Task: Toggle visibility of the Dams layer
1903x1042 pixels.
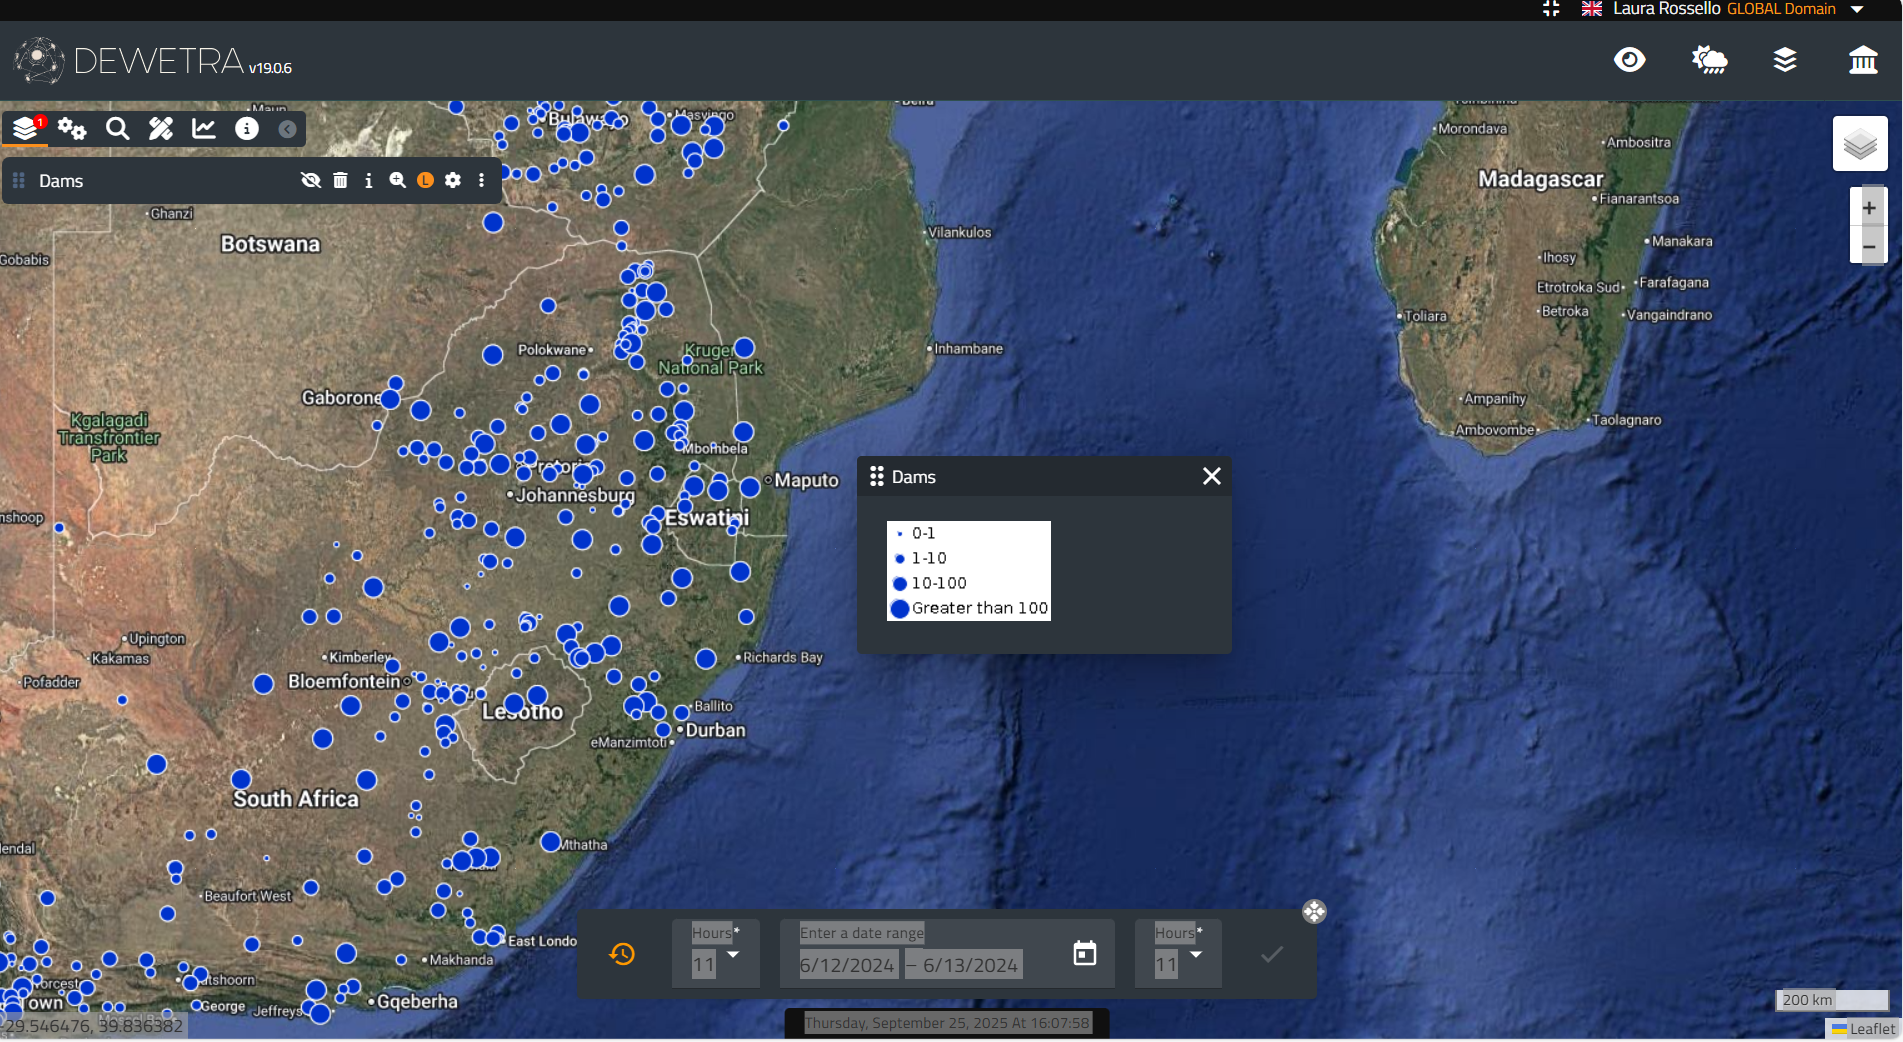Action: (x=311, y=180)
